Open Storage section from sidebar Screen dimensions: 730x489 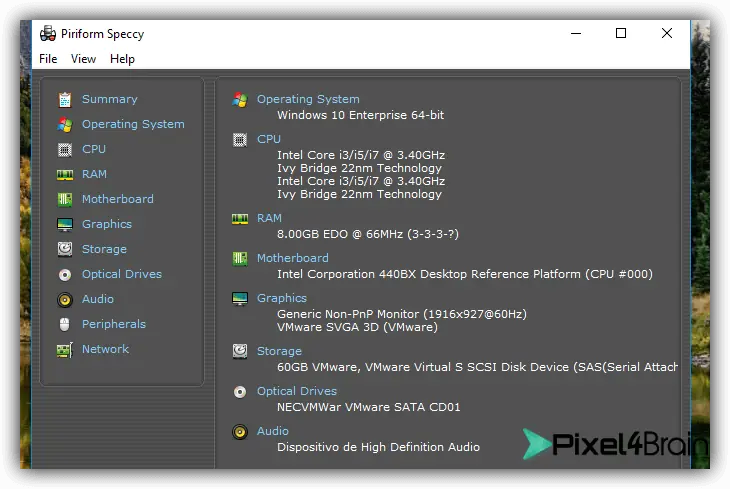(104, 249)
